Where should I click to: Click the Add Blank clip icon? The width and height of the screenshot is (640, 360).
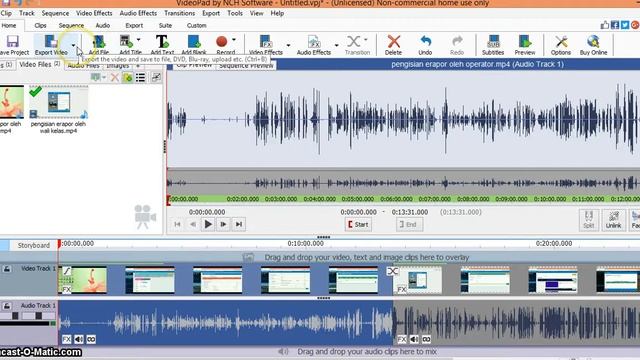click(x=194, y=42)
